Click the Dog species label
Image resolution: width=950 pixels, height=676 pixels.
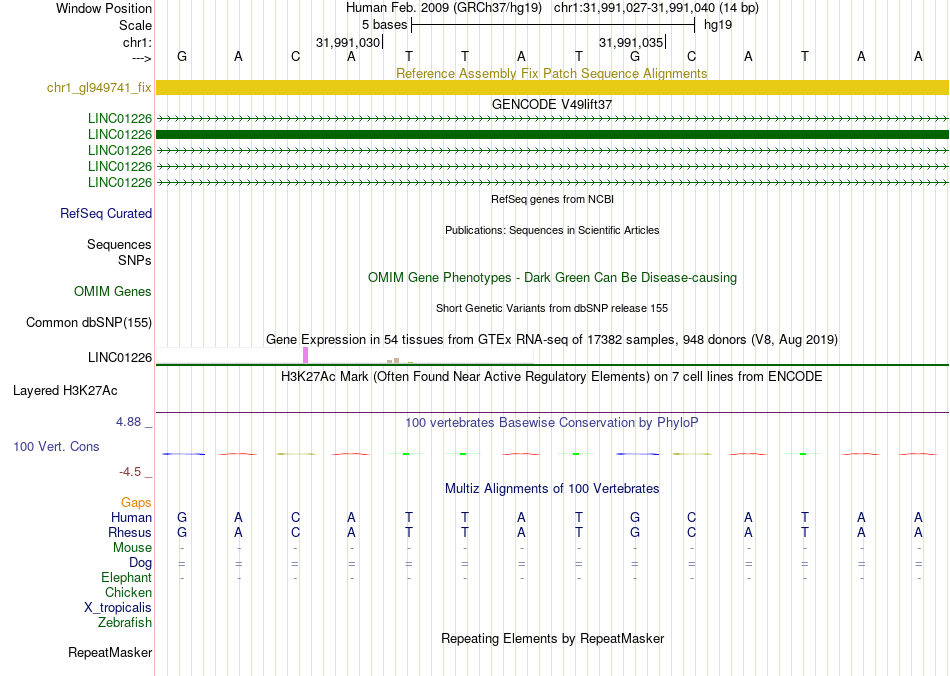click(140, 563)
